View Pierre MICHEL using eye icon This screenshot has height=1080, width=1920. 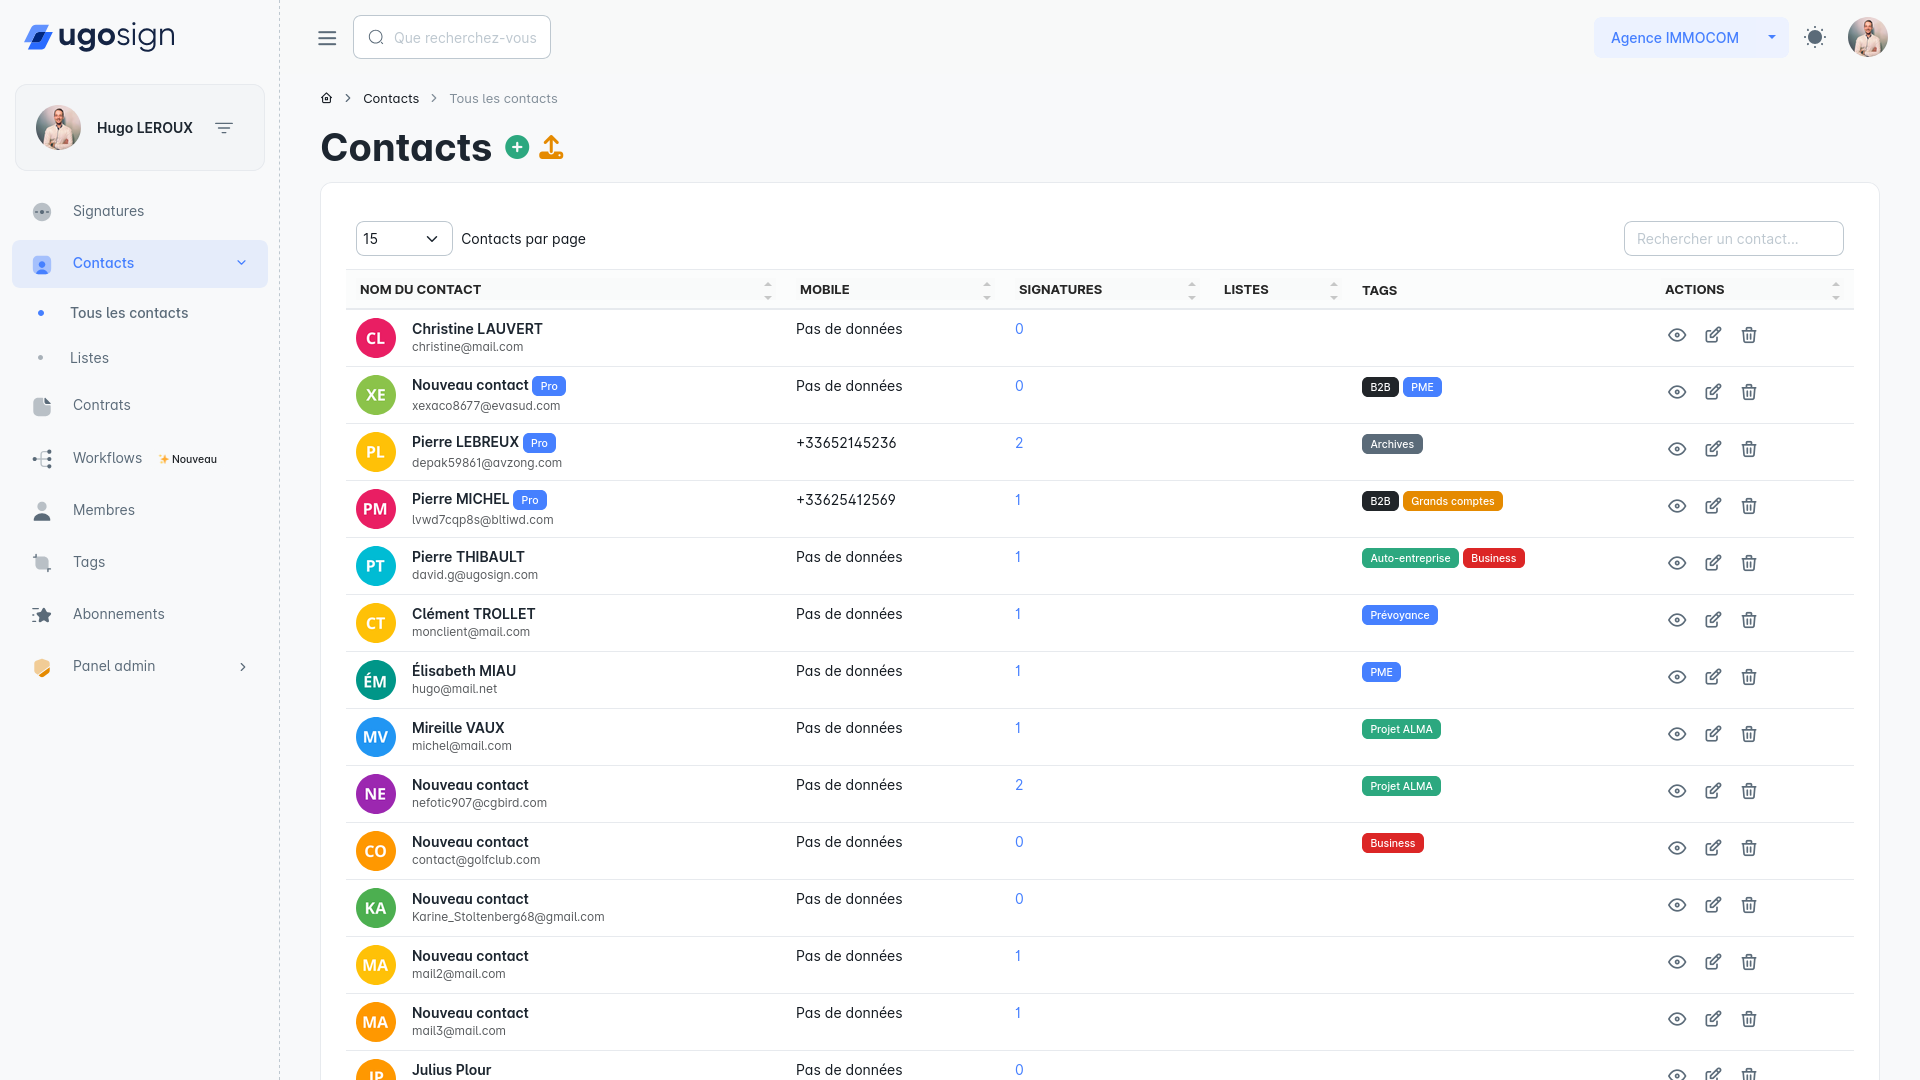[1677, 506]
